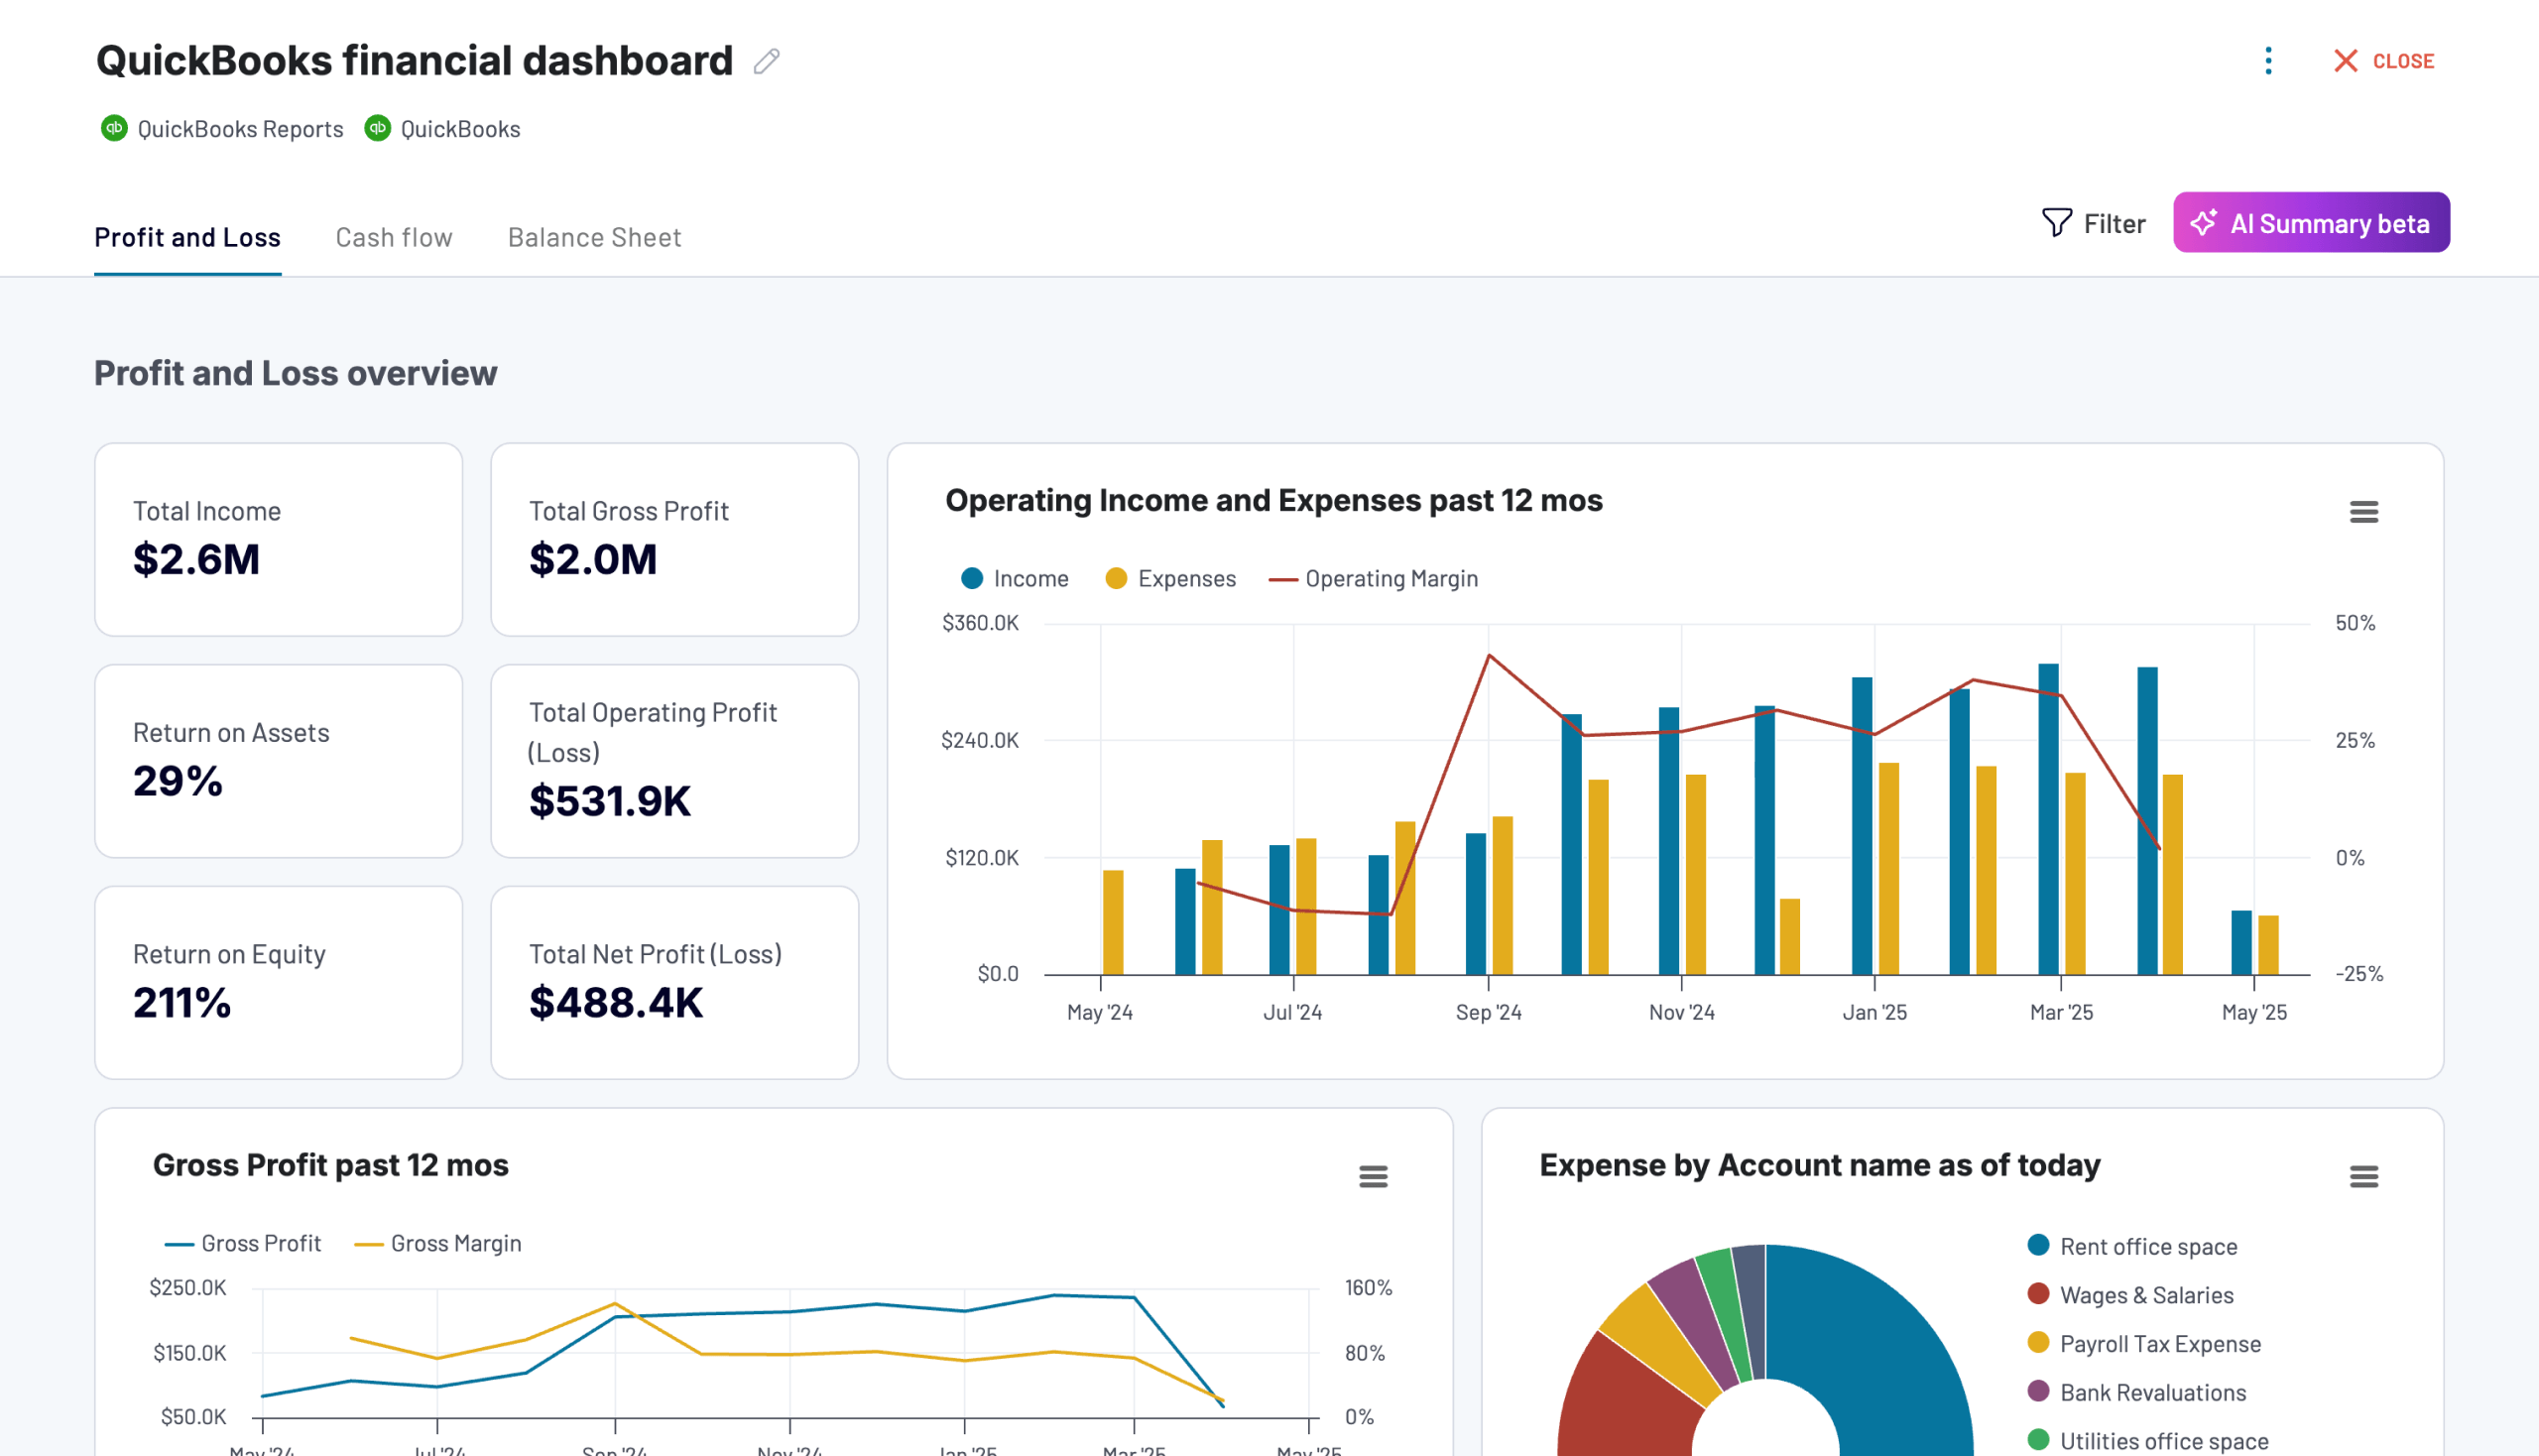This screenshot has width=2539, height=1456.
Task: Open the Operating Income chart export menu
Action: pyautogui.click(x=2364, y=512)
